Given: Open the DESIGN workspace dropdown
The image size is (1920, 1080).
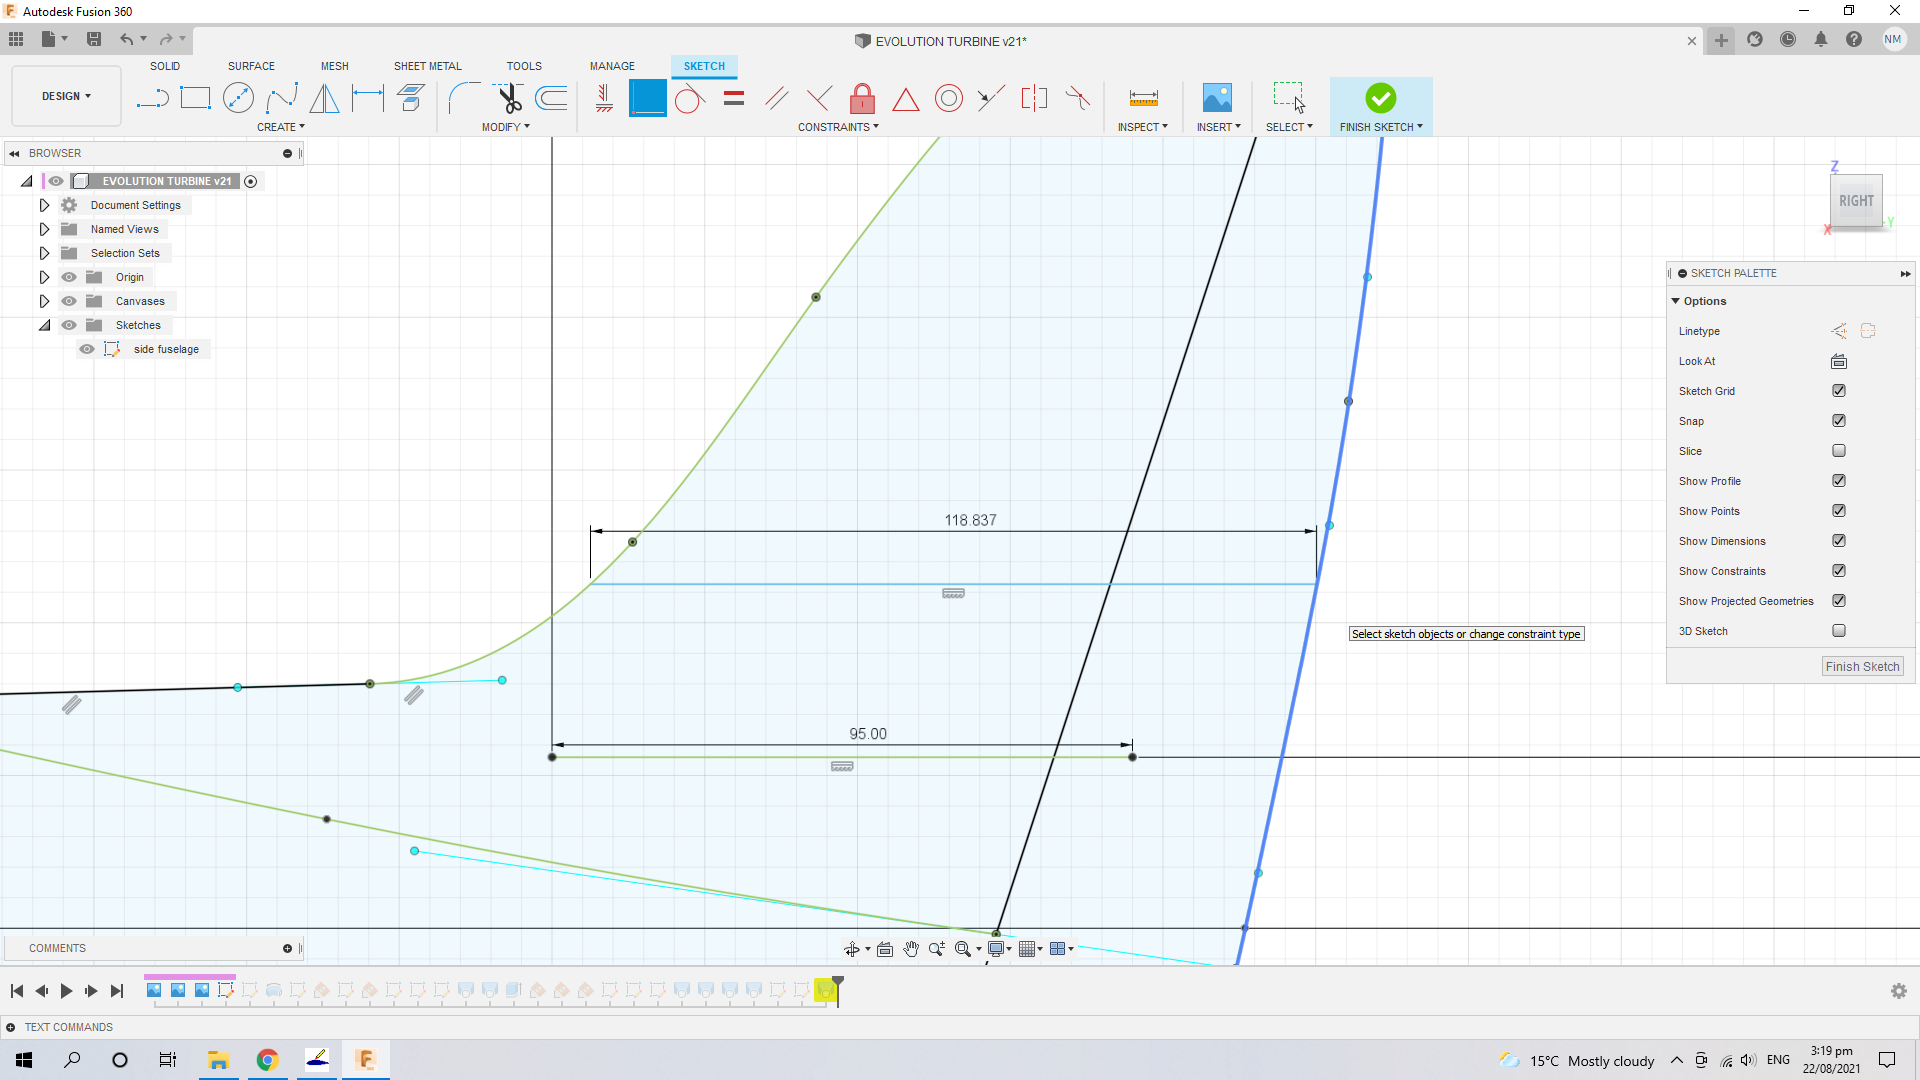Looking at the screenshot, I should pos(66,96).
